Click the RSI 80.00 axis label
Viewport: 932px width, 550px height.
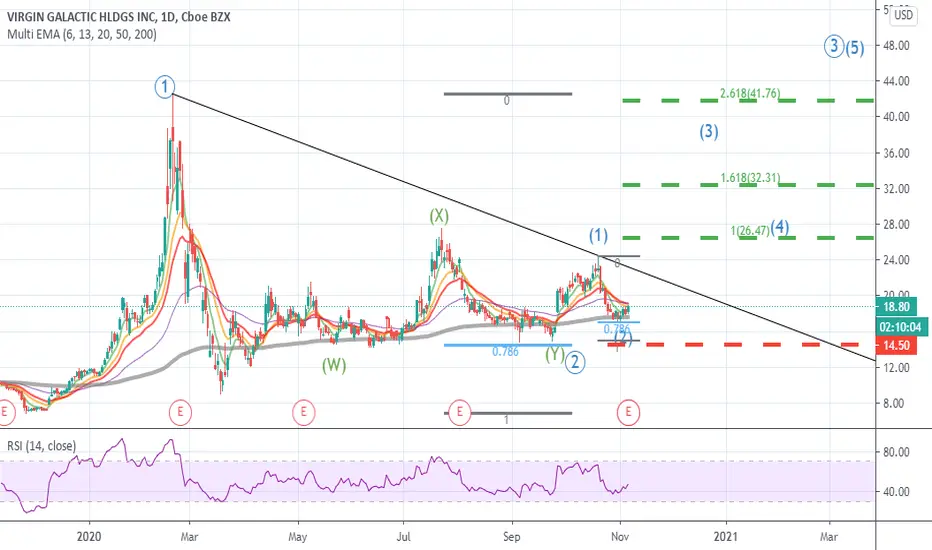tap(896, 452)
